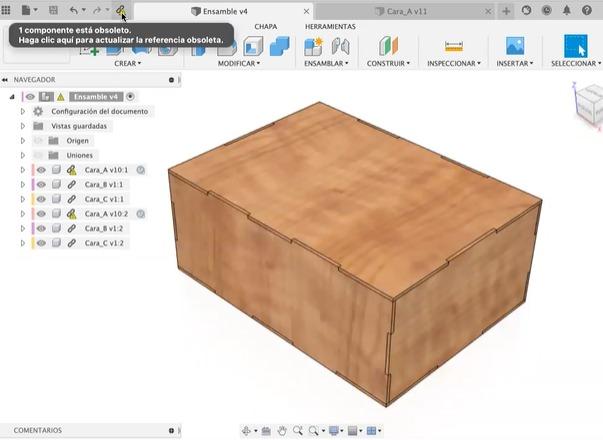The height and width of the screenshot is (440, 603).
Task: Hide the Cara_B v1:1 component
Action: tap(41, 185)
